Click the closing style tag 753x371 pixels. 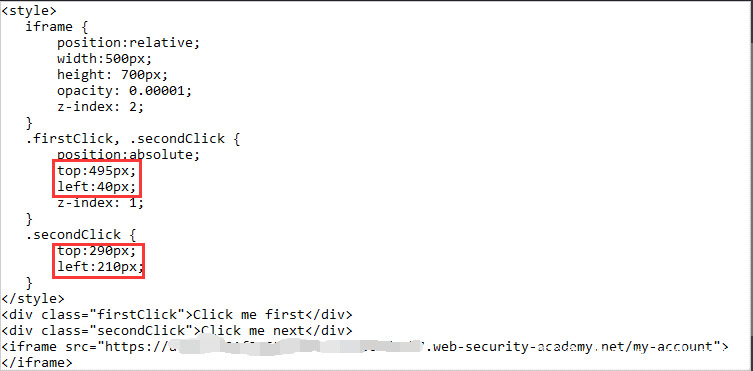pyautogui.click(x=33, y=299)
